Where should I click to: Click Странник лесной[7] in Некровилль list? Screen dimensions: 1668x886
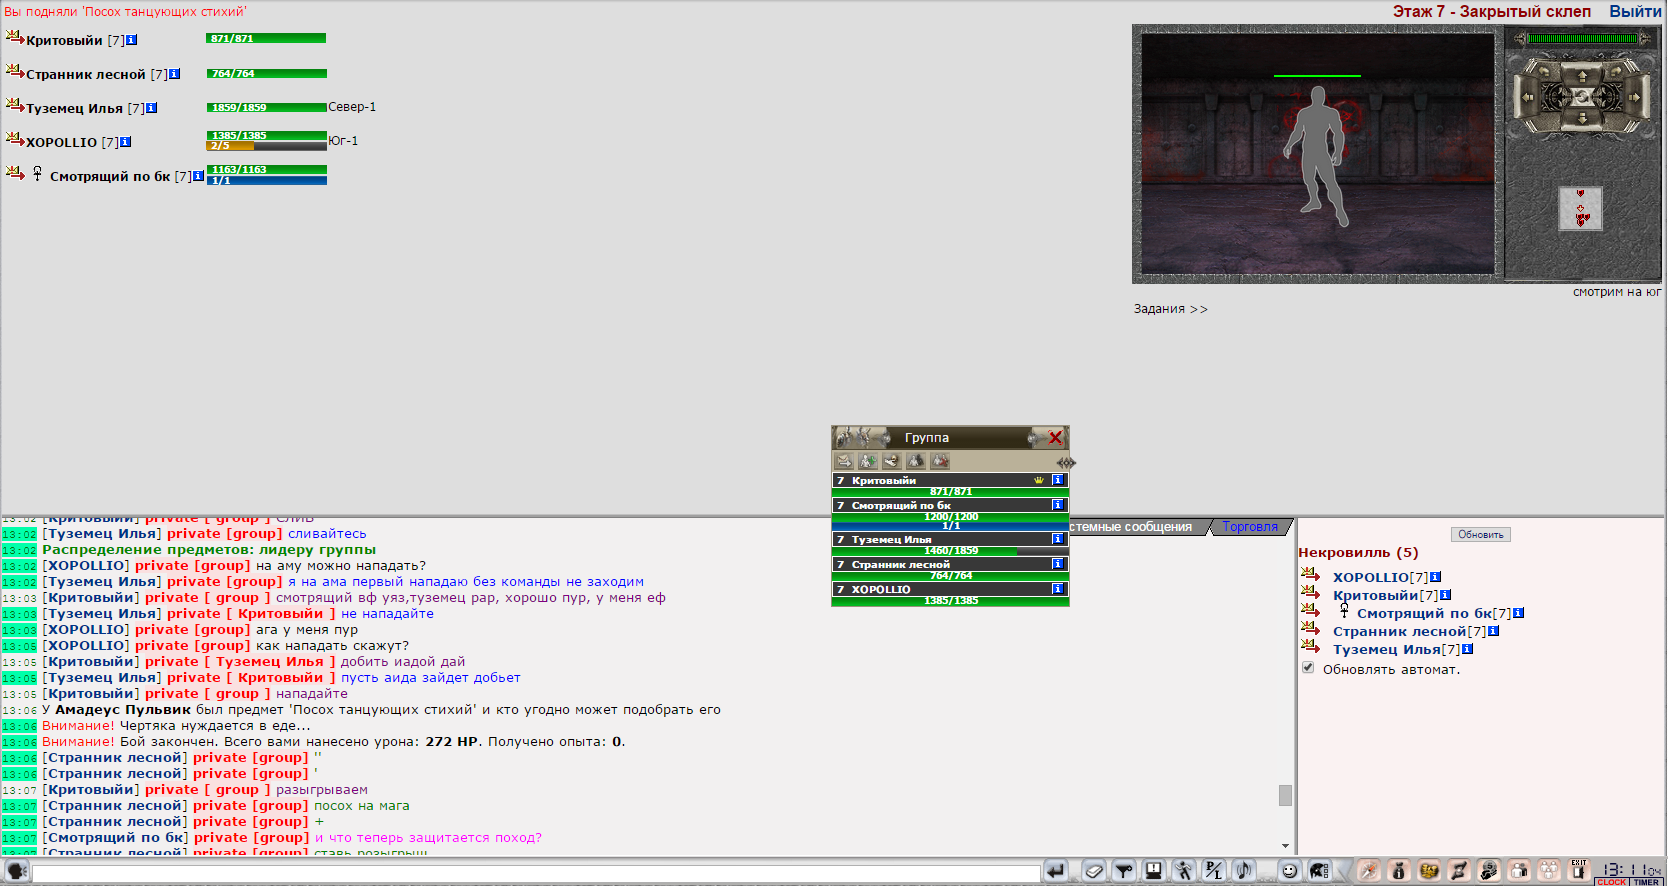1409,631
